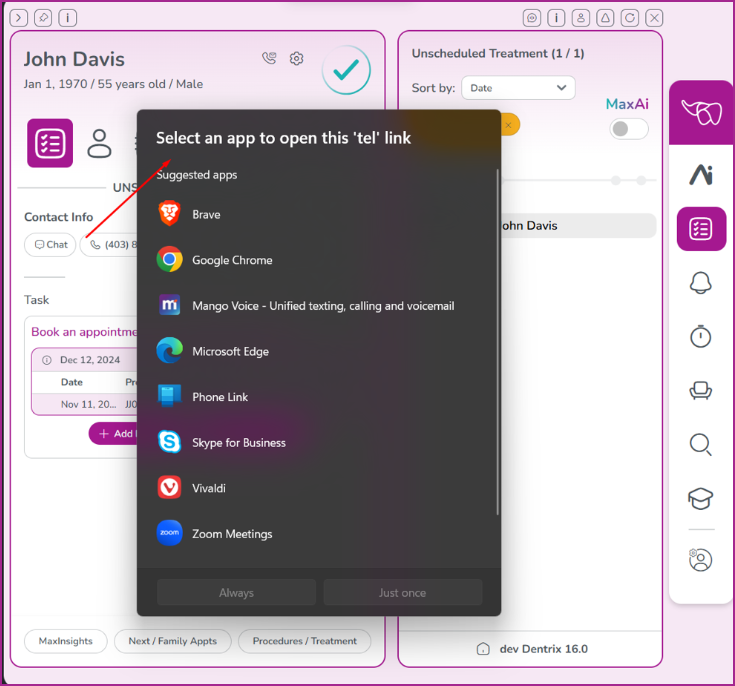
Task: Click the Always button
Action: coord(236,592)
